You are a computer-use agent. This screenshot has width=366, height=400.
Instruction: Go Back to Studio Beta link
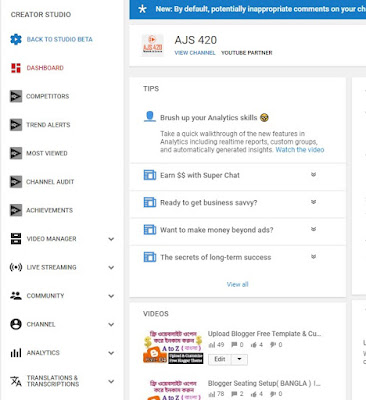(60, 39)
